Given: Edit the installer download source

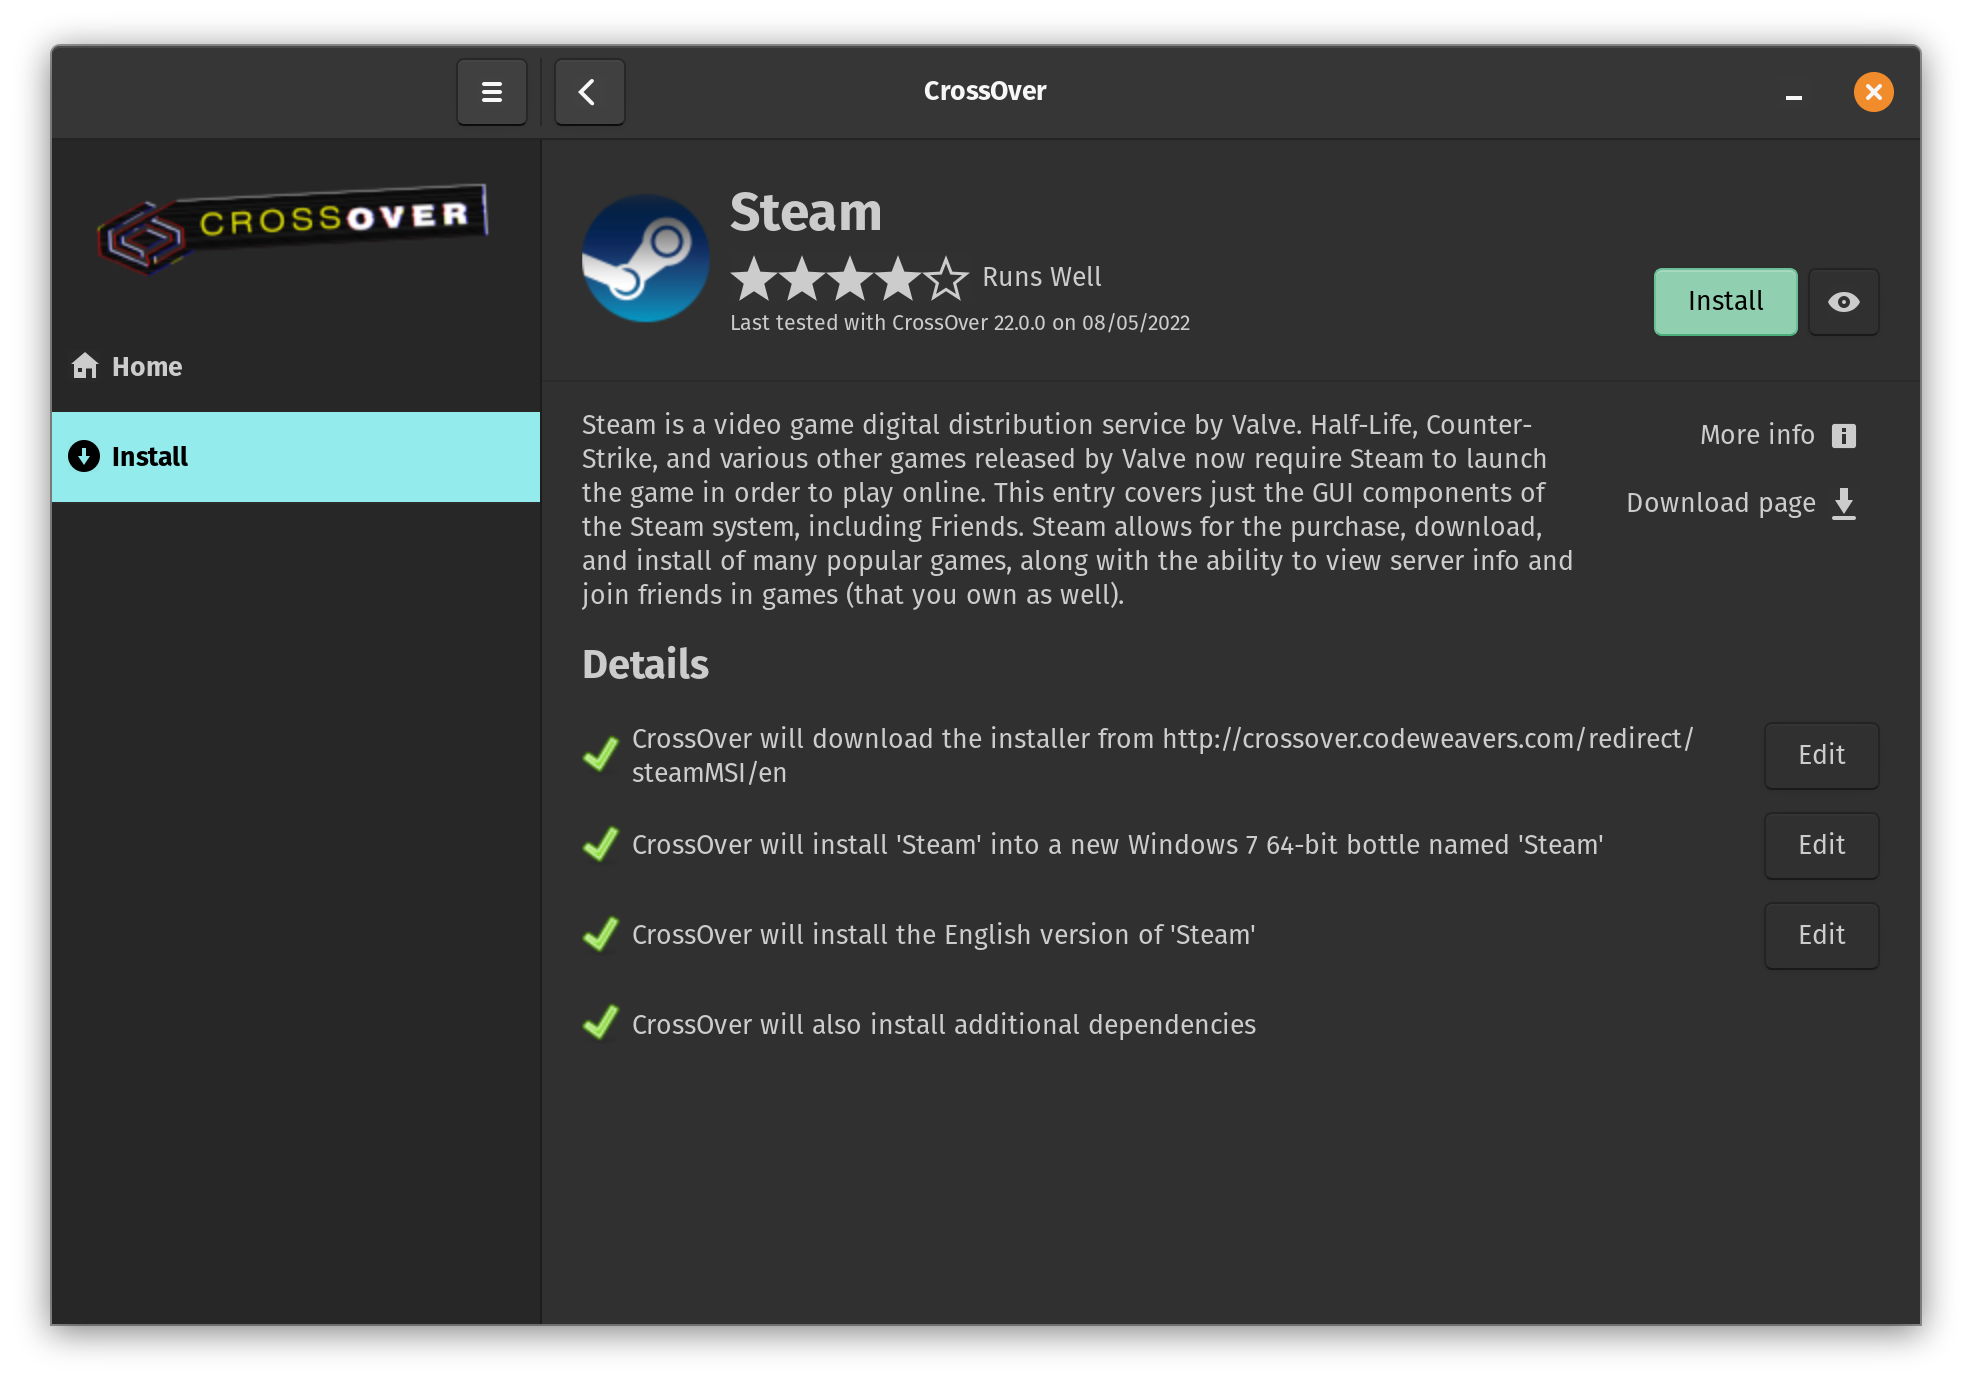Looking at the screenshot, I should point(1821,755).
